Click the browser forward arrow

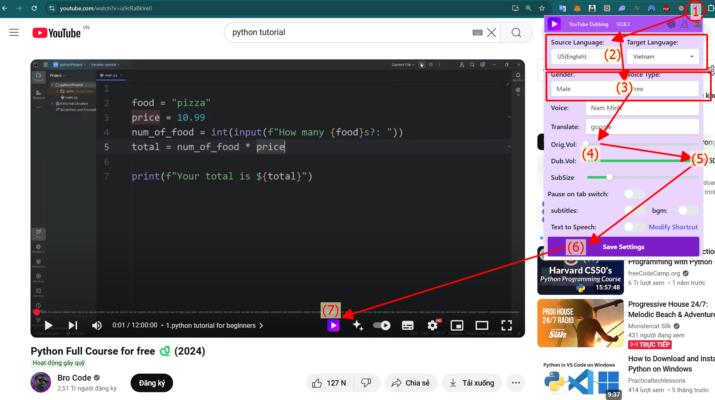[19, 8]
